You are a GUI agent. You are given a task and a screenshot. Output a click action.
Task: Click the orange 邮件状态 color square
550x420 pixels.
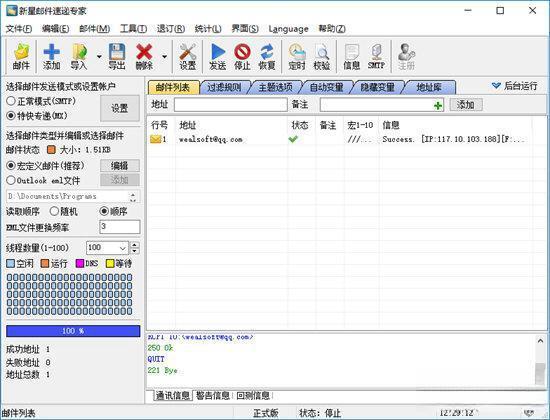(51, 150)
